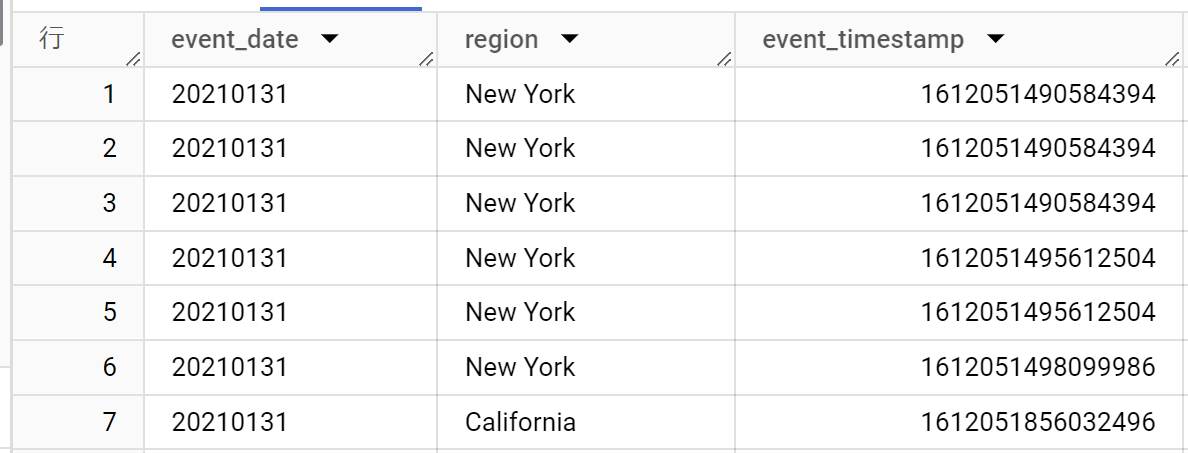Open the region column dropdown arrow
This screenshot has width=1188, height=453.
569,40
